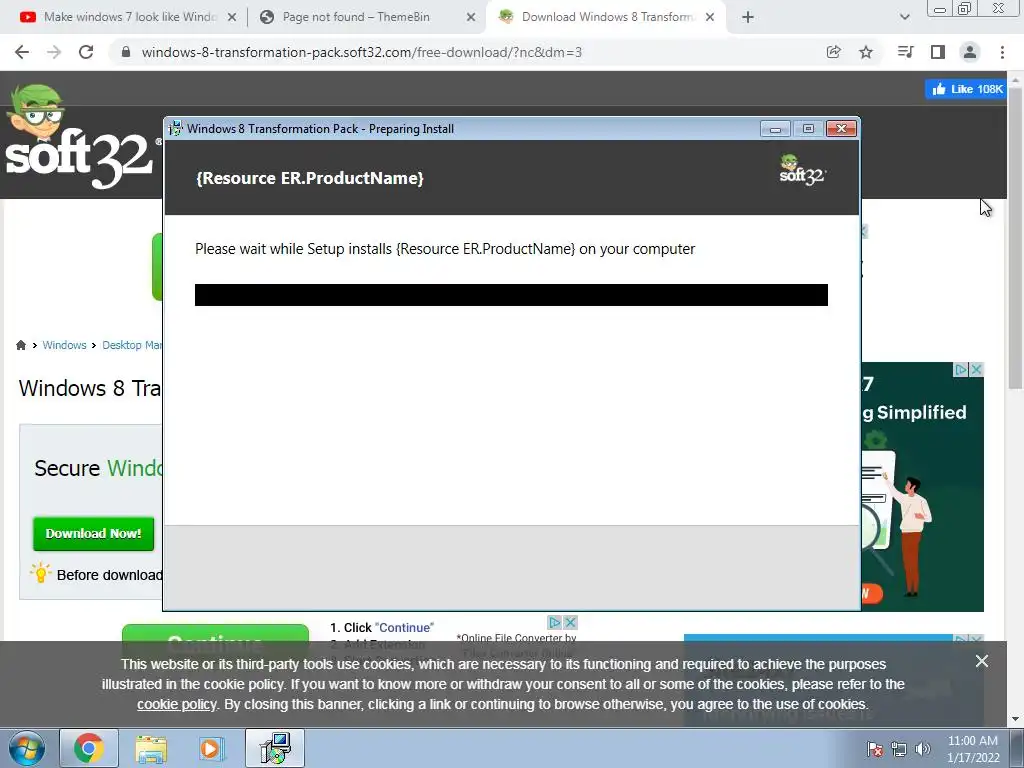Click soft32 logo in installer header
This screenshot has height=768, width=1024.
click(803, 170)
